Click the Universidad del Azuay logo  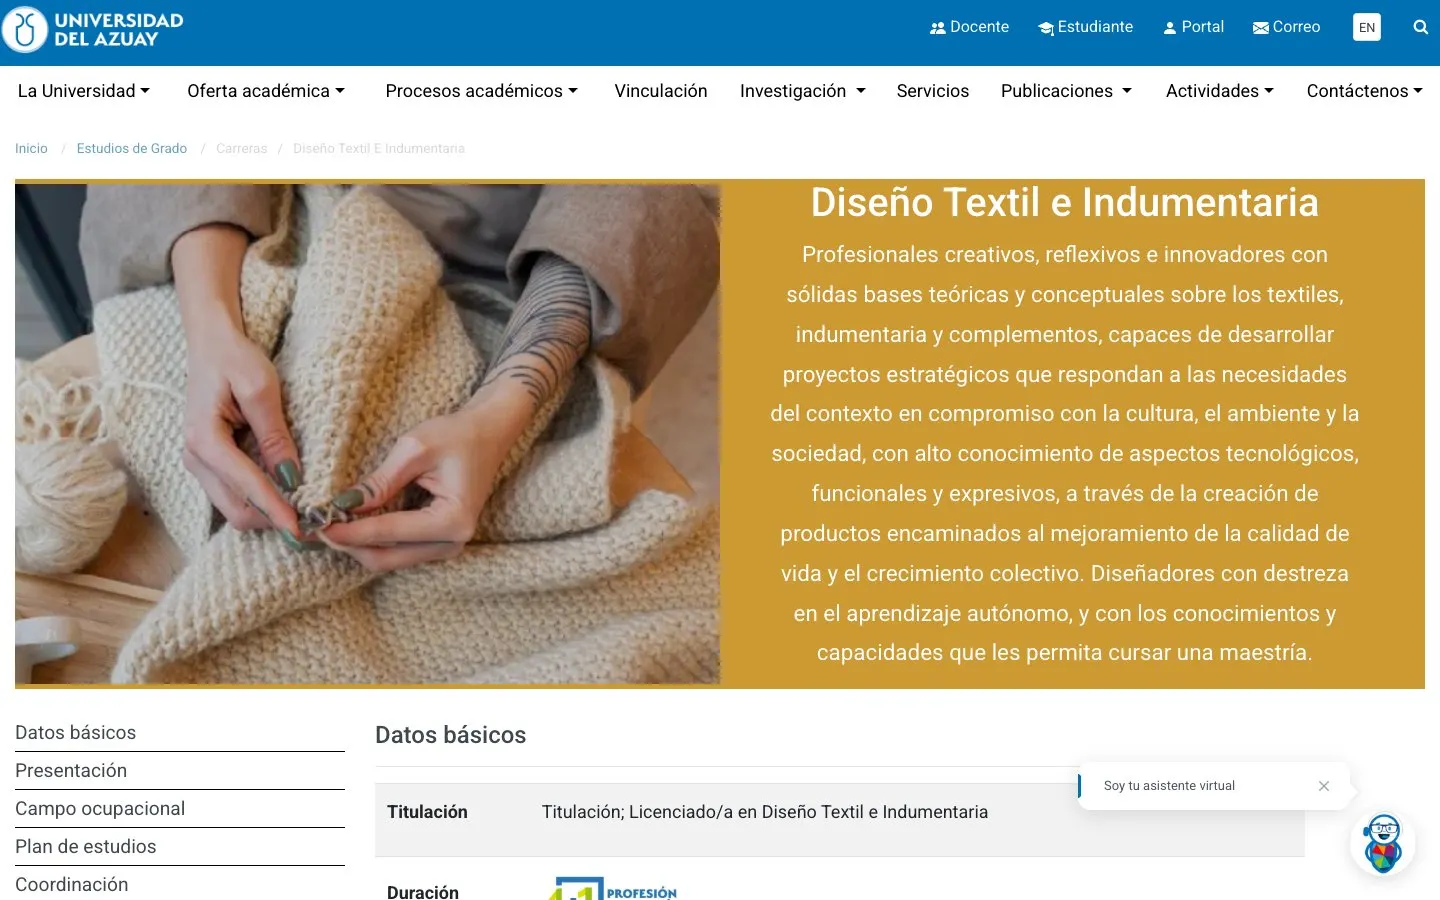[93, 30]
